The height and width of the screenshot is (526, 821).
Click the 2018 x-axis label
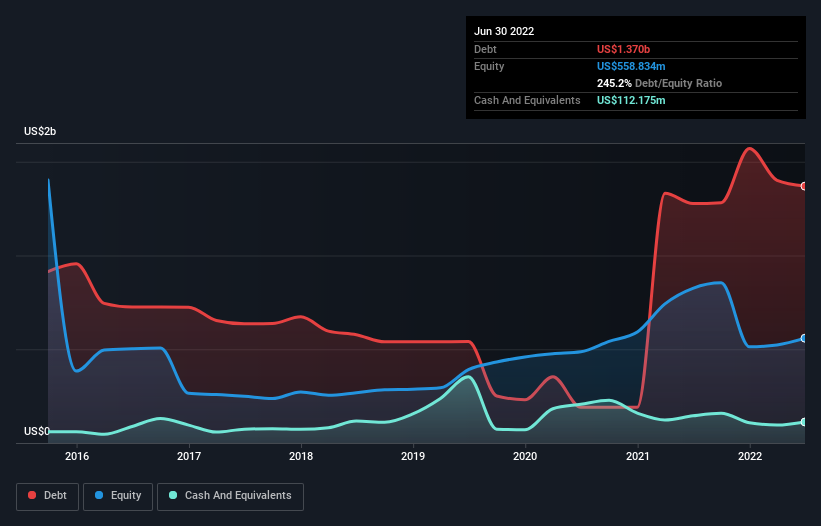pos(301,456)
